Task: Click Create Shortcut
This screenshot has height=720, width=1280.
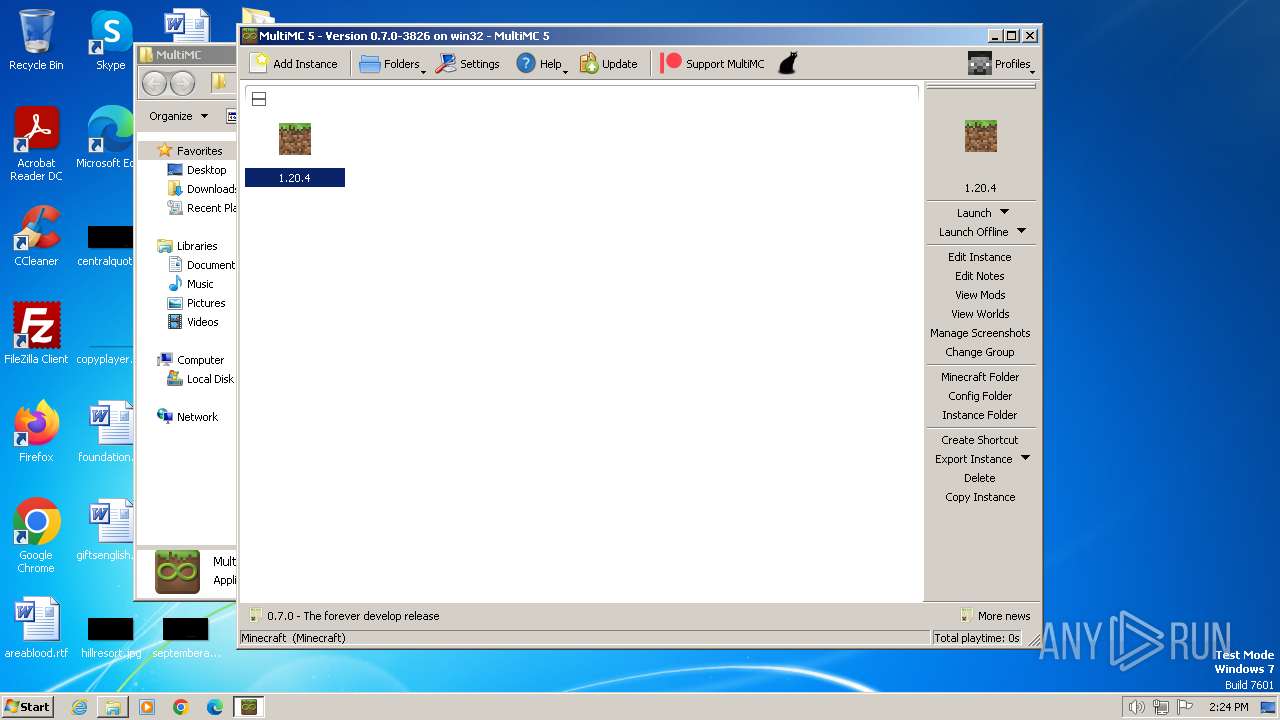Action: [980, 440]
